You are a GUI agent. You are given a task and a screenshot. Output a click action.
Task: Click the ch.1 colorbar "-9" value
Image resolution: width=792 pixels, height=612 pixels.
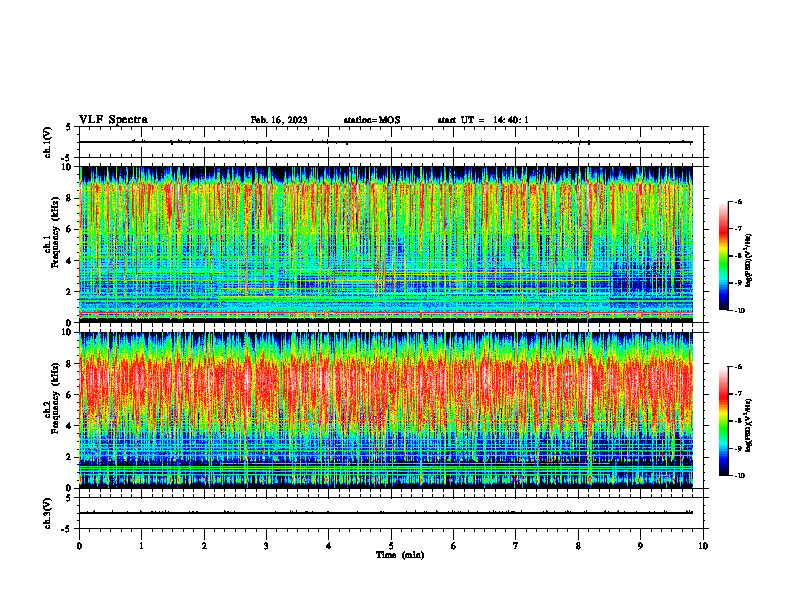738,283
